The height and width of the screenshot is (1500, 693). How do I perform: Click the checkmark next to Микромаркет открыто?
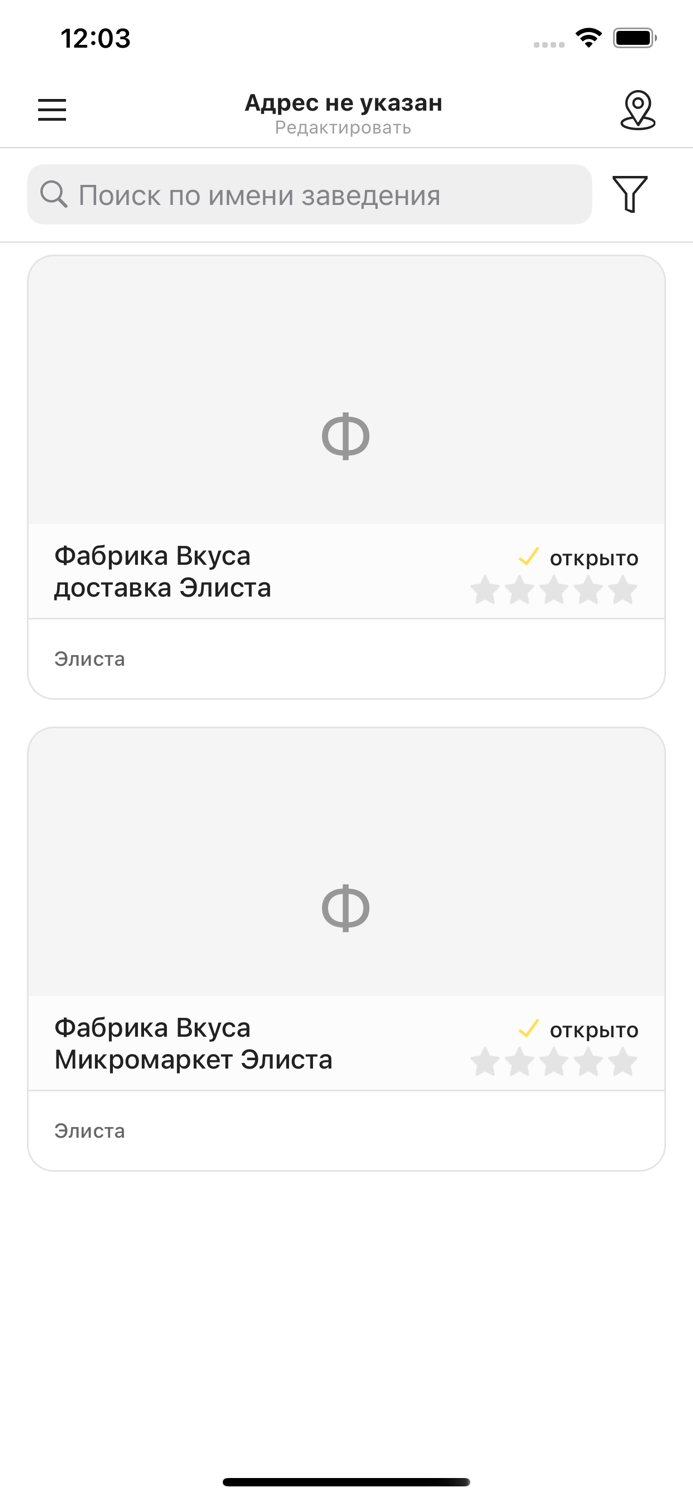[528, 1029]
